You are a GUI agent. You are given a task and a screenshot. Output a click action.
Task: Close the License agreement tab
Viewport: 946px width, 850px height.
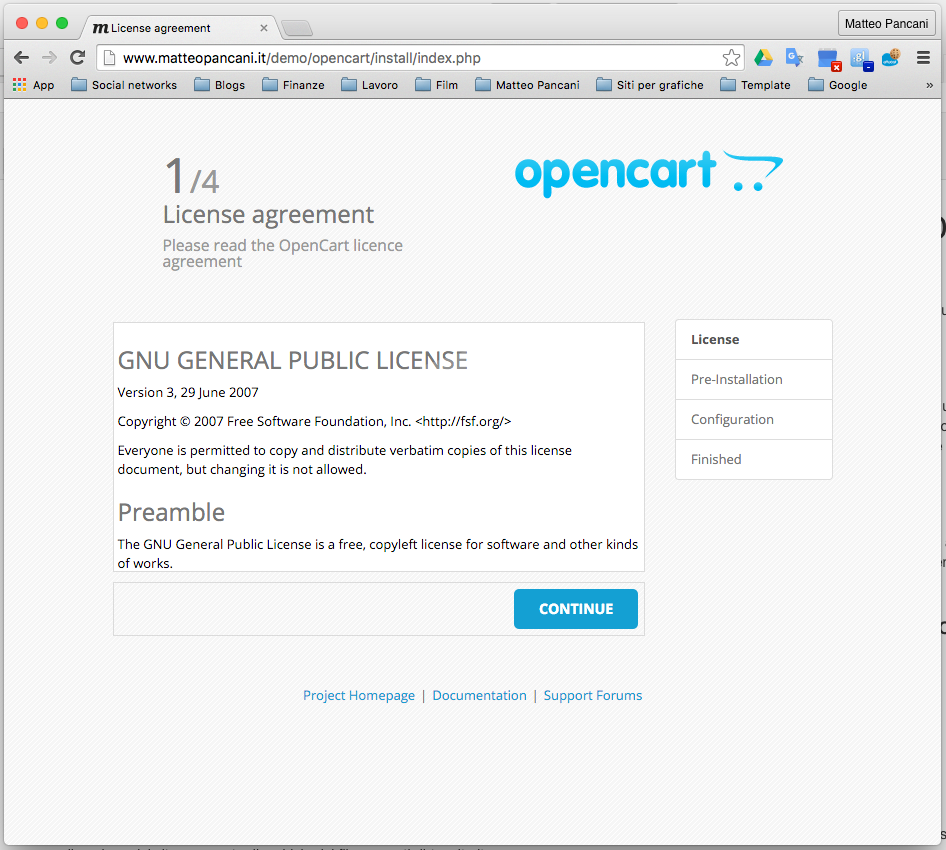[264, 28]
